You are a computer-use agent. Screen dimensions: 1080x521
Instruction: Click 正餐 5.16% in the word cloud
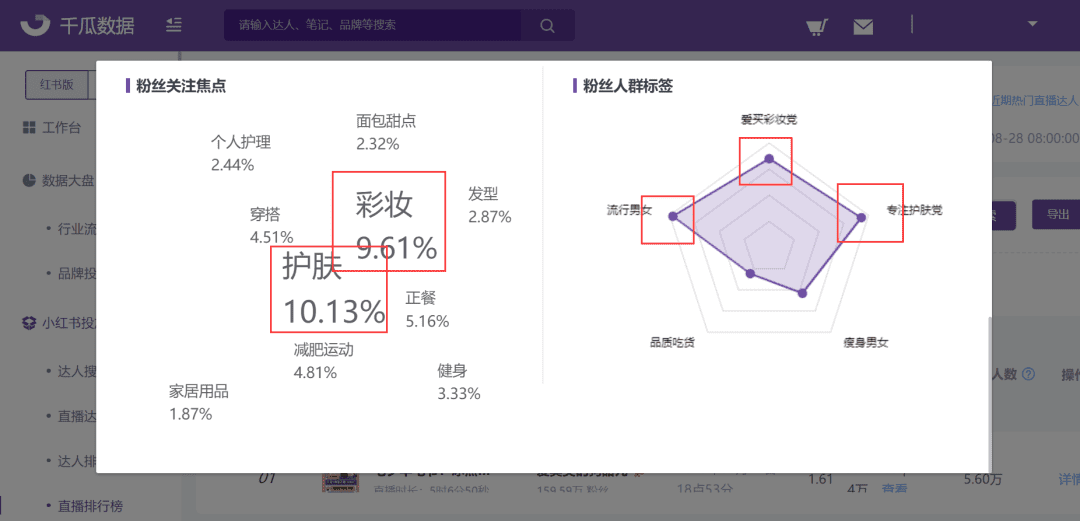click(x=427, y=309)
